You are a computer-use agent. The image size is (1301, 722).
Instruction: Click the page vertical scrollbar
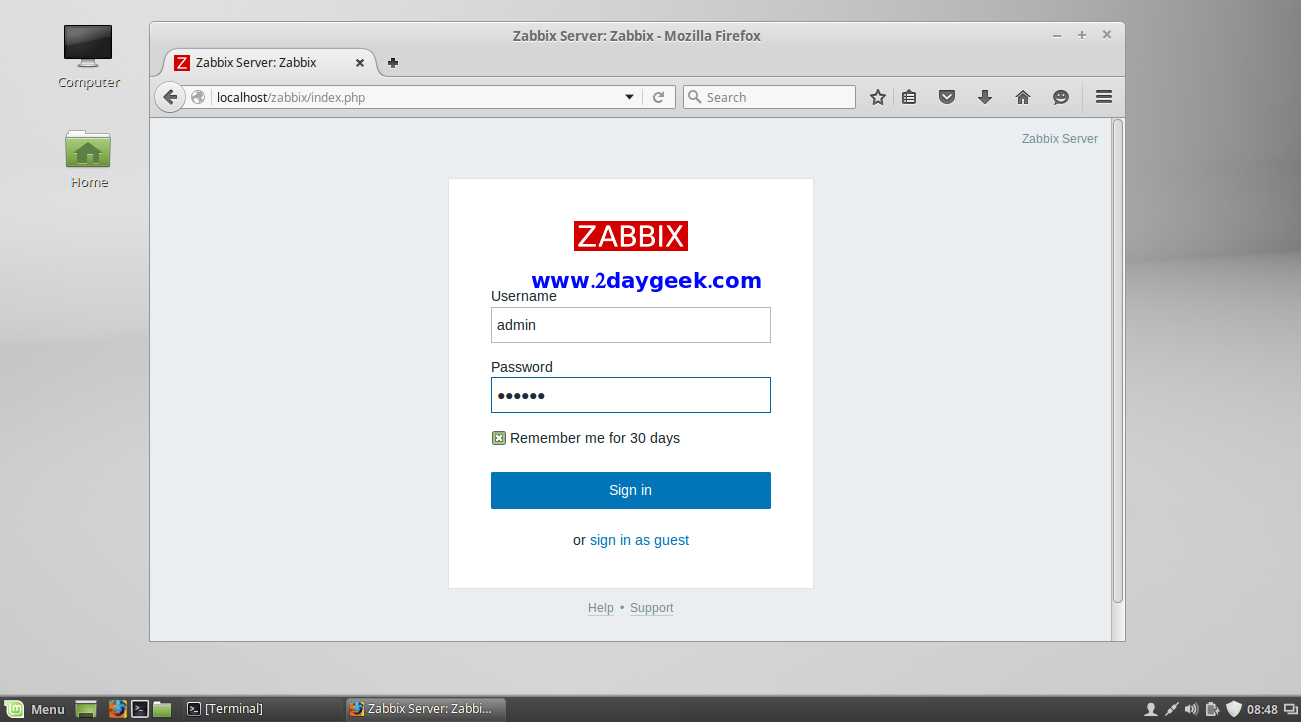[x=1118, y=360]
